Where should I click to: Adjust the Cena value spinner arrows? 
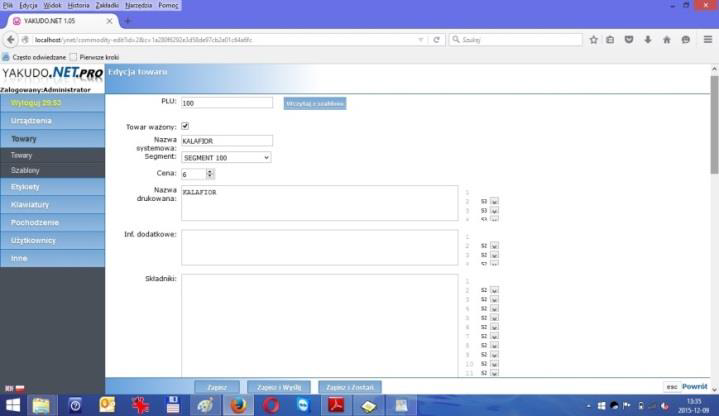click(x=211, y=174)
